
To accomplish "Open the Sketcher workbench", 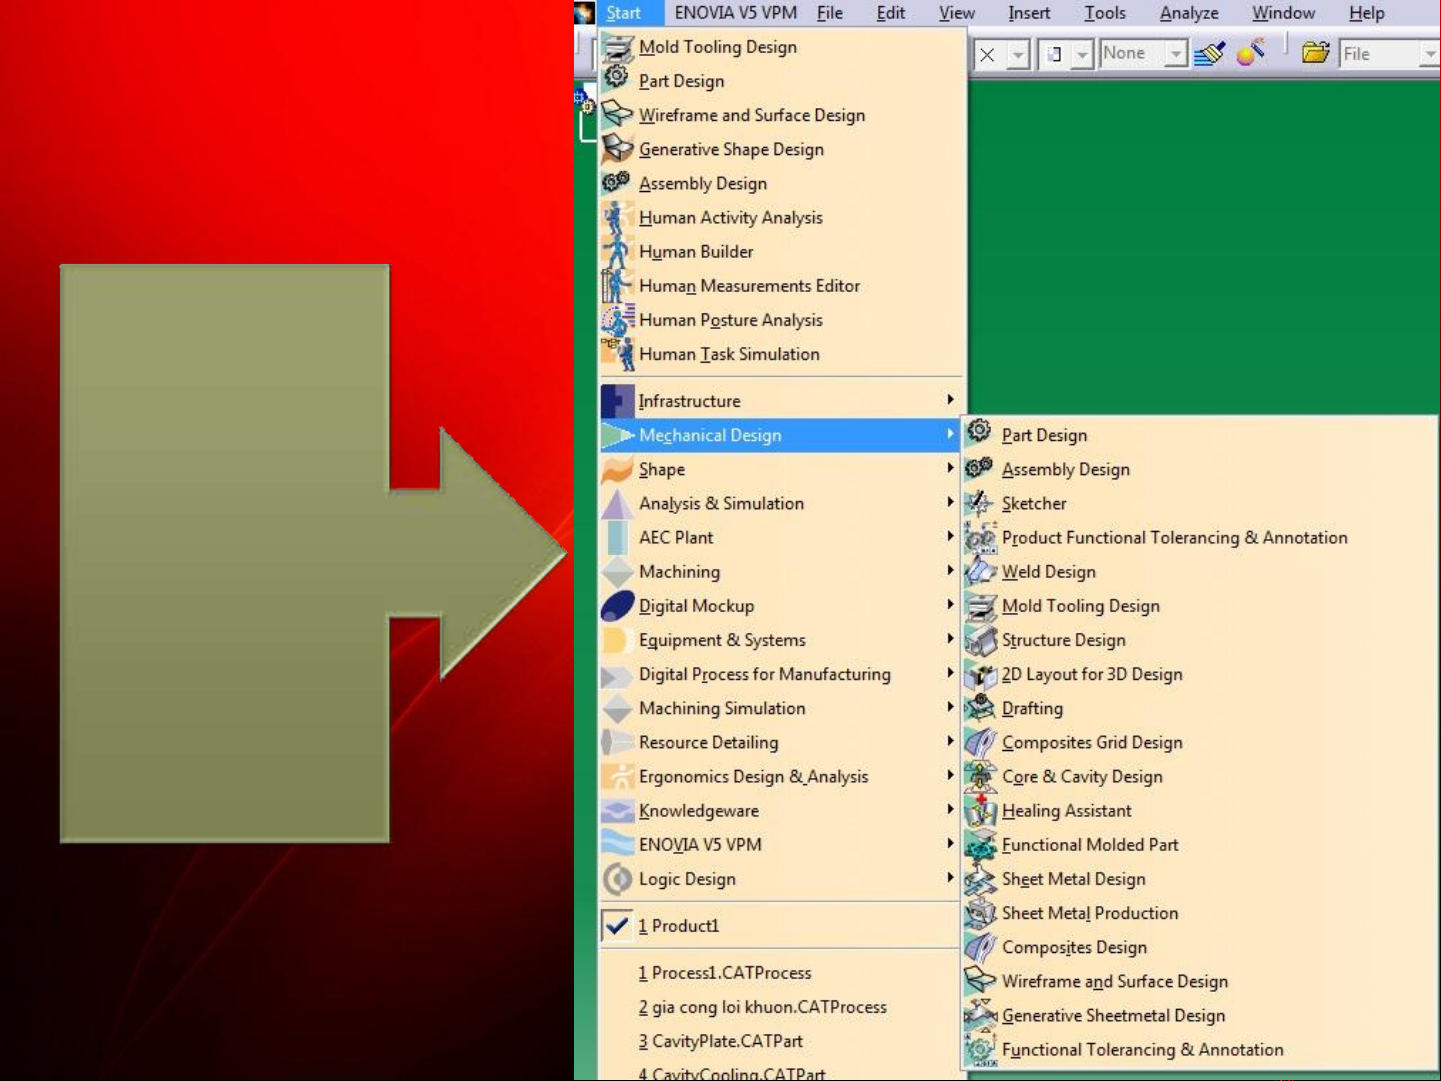I will click(x=1200, y=503).
